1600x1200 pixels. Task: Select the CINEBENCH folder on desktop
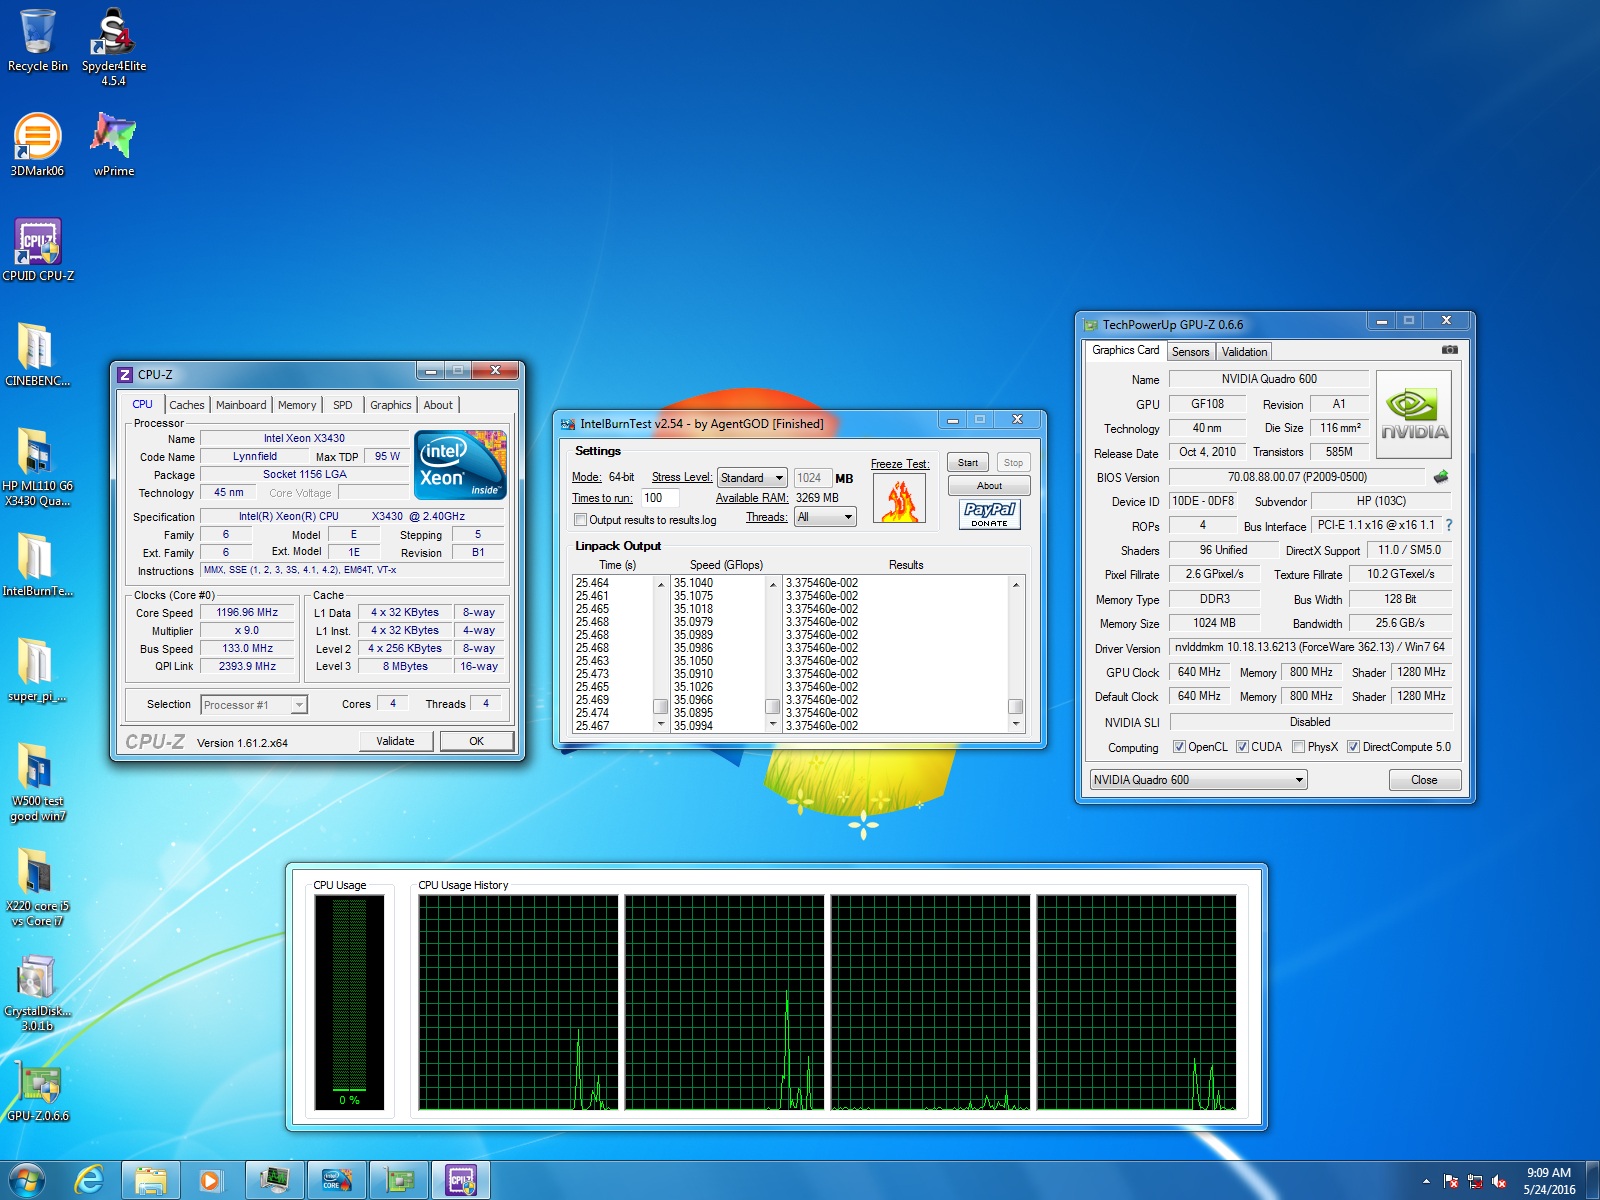pos(37,355)
